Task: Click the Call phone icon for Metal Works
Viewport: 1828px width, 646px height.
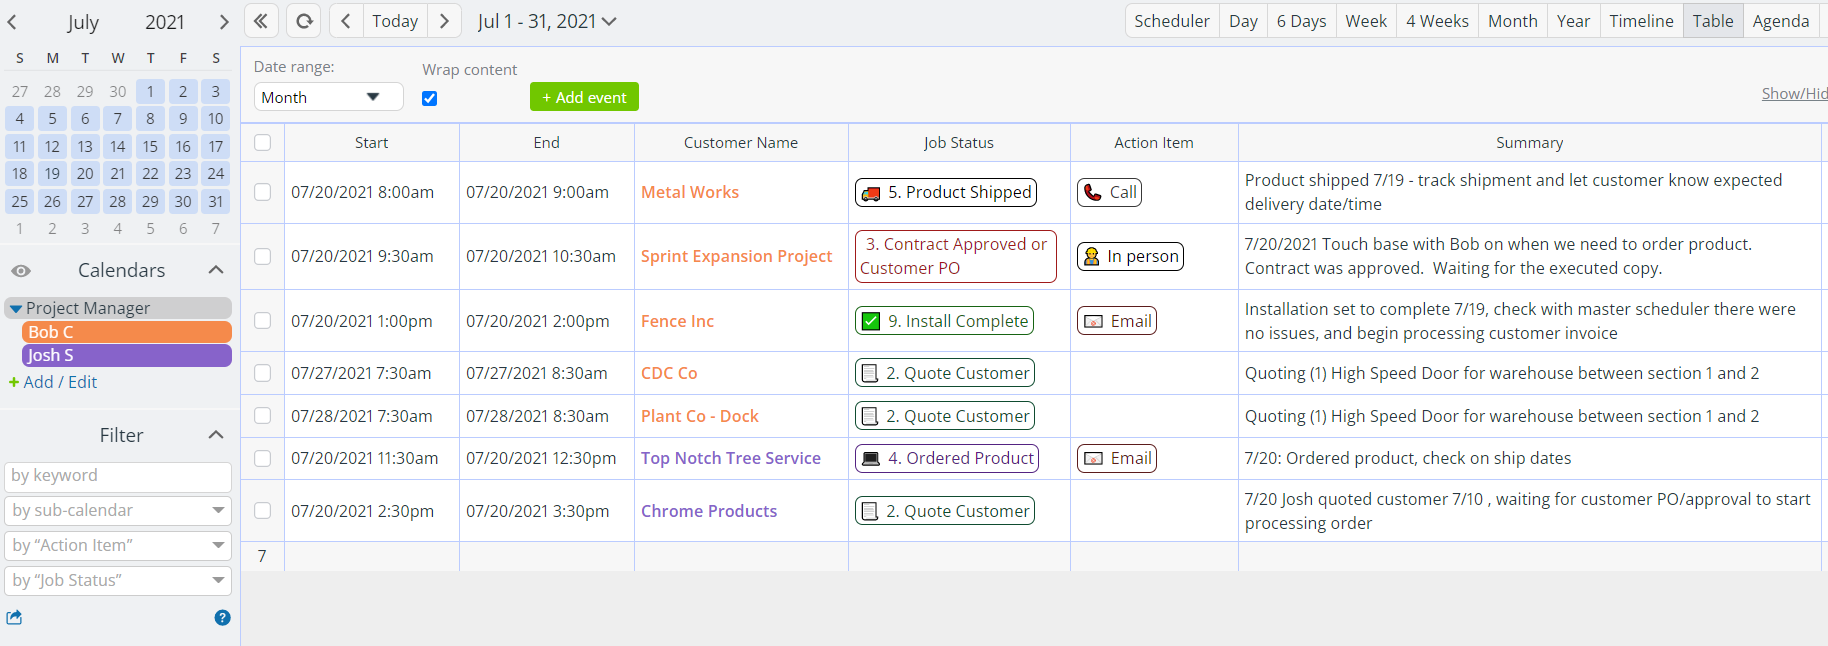Action: pyautogui.click(x=1093, y=193)
